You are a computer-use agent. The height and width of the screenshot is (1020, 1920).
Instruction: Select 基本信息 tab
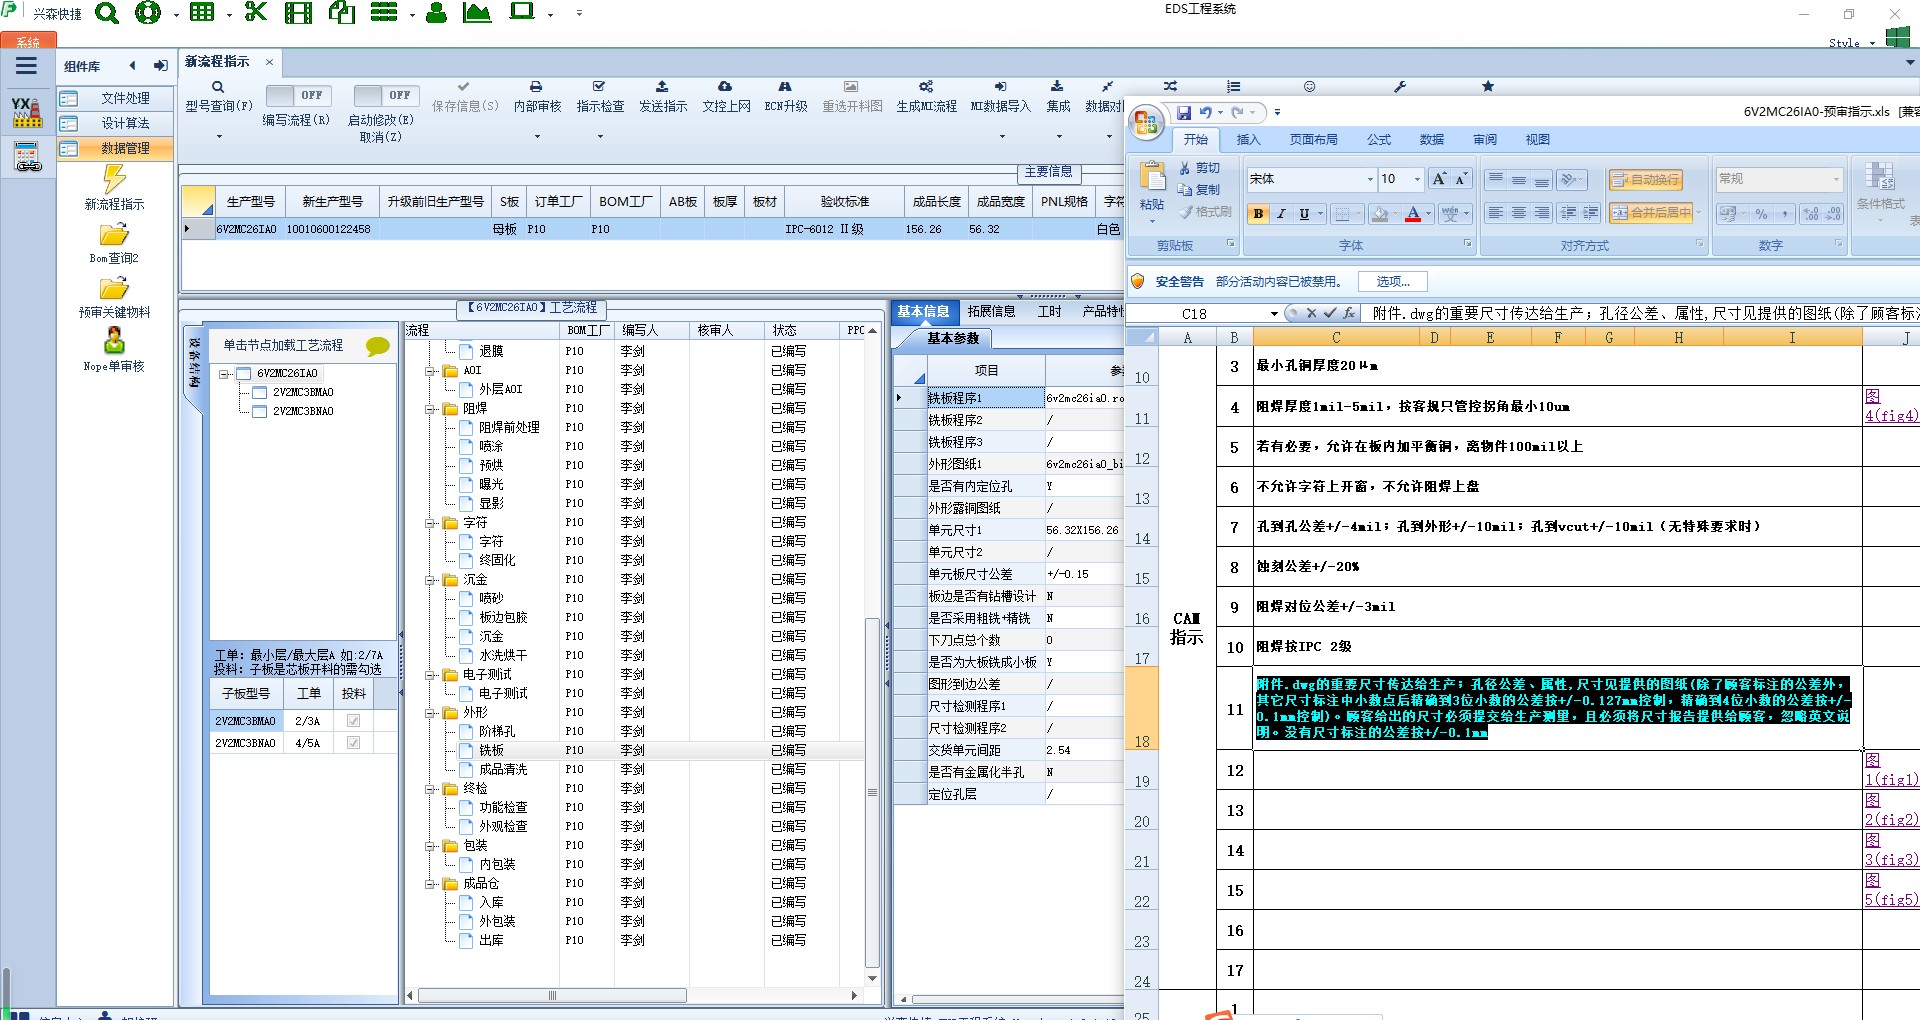924,312
